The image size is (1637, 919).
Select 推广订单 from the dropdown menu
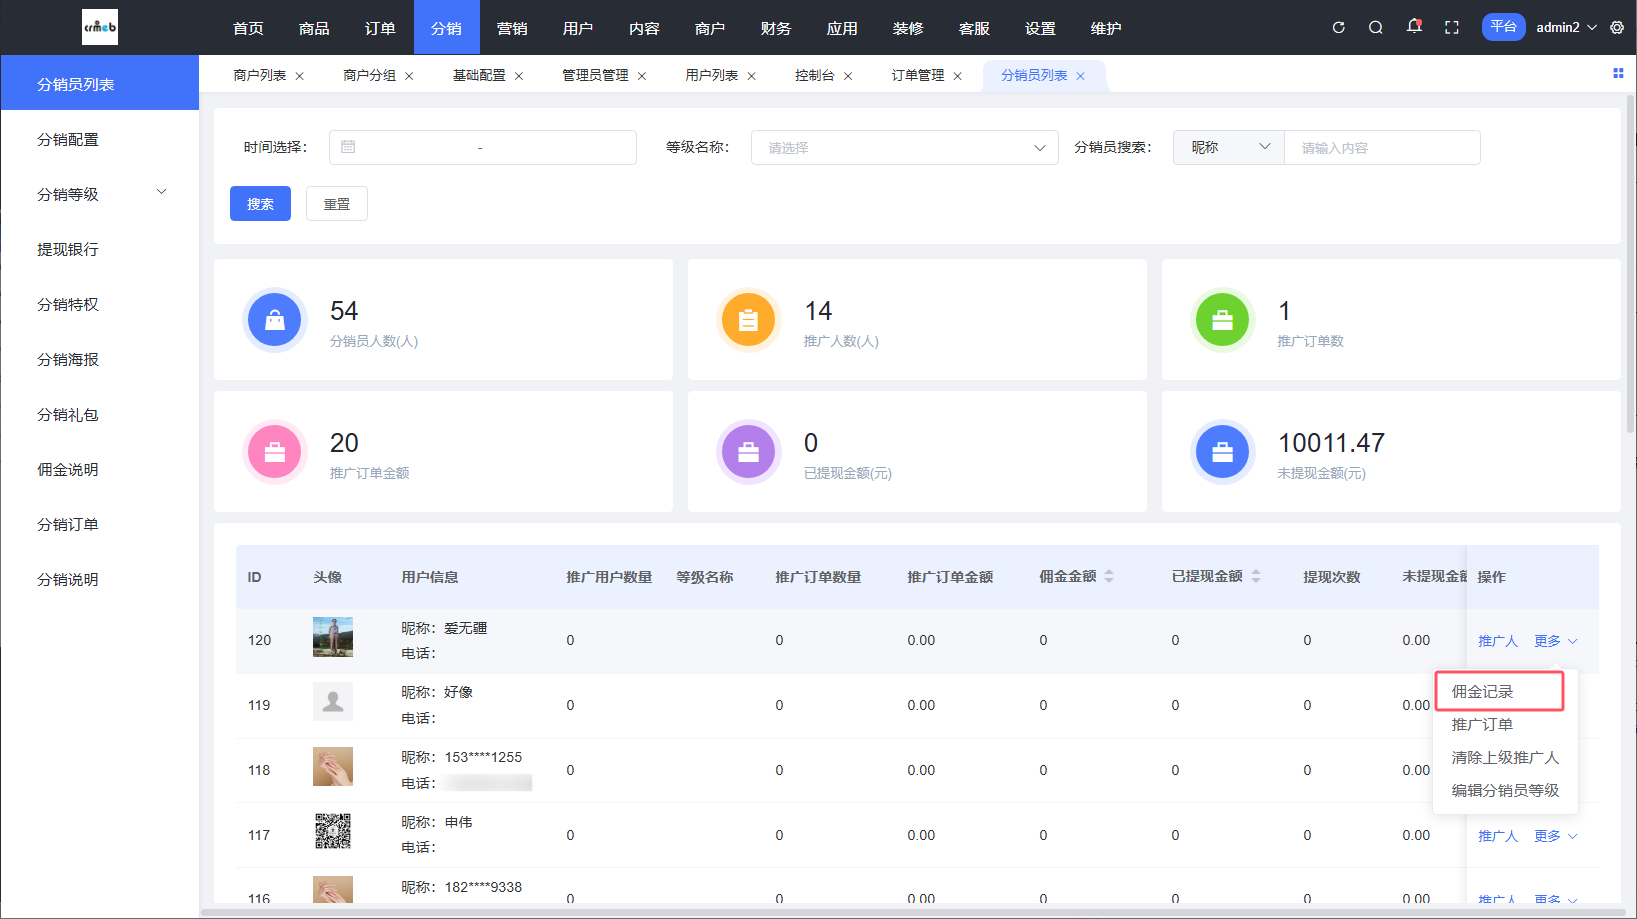[1505, 725]
